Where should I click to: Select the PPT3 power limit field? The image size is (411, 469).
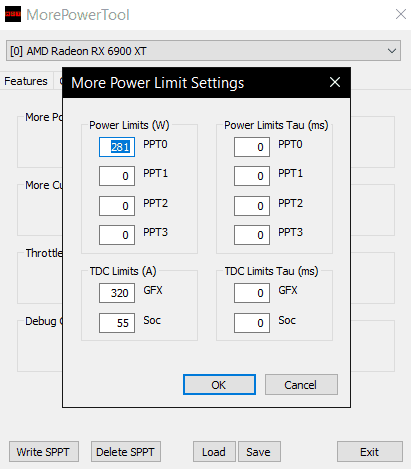pyautogui.click(x=117, y=235)
